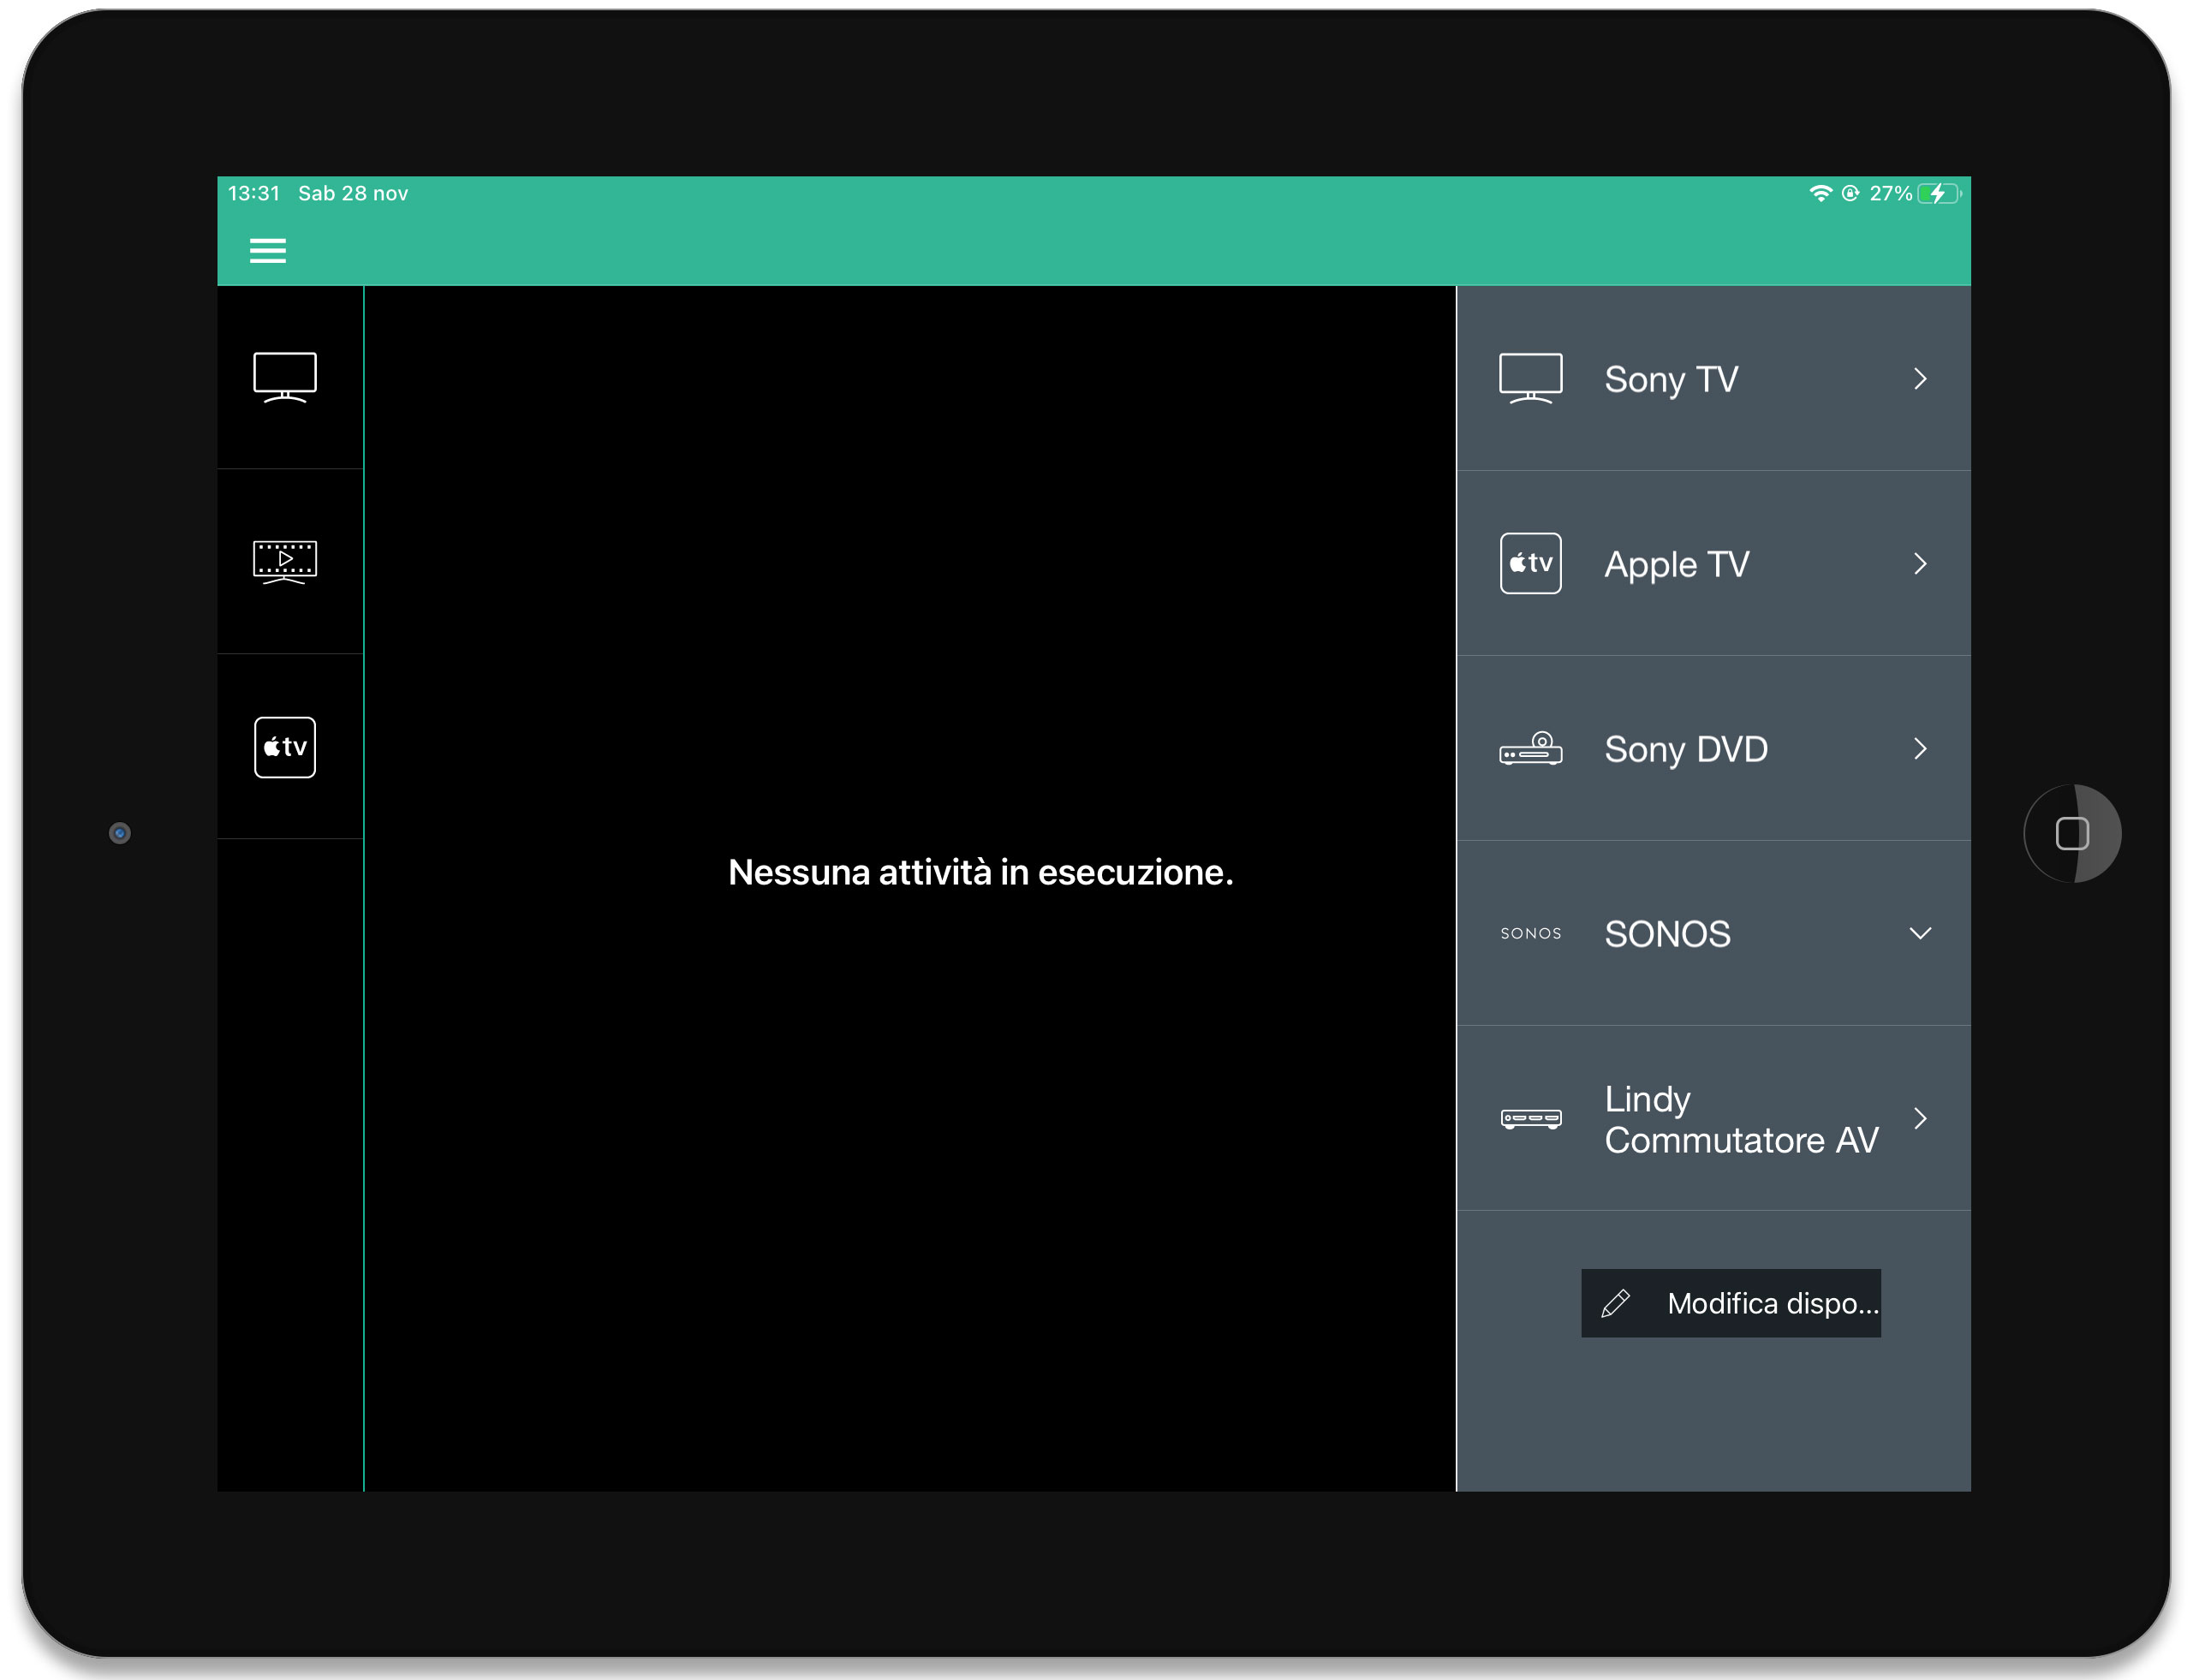Select Lindy Commutatore AV label
The width and height of the screenshot is (2193, 1680).
pyautogui.click(x=1741, y=1119)
